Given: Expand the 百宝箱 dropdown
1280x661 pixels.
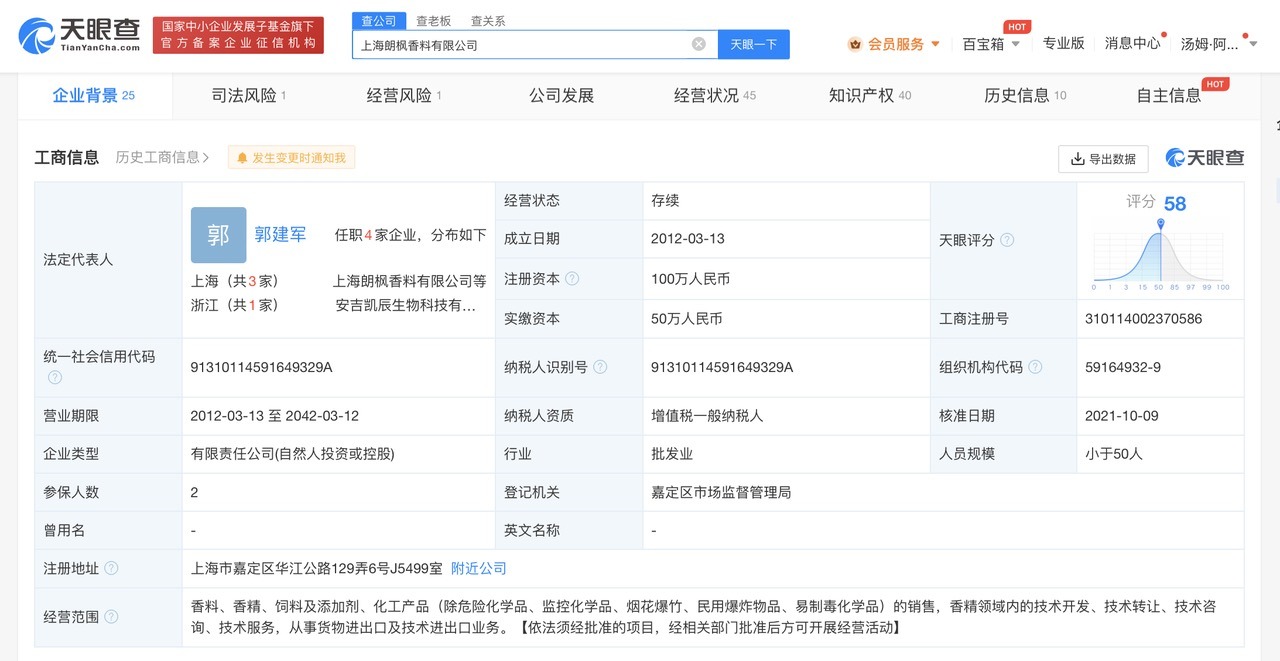Looking at the screenshot, I should pyautogui.click(x=1016, y=44).
